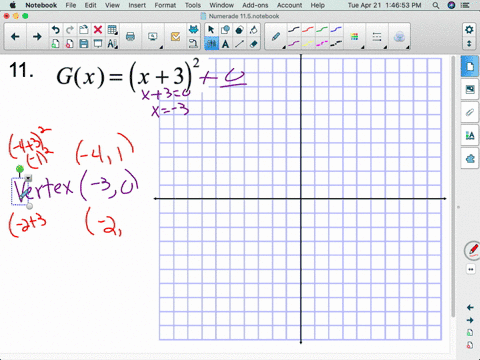Click the red pen circular side button

(473, 250)
